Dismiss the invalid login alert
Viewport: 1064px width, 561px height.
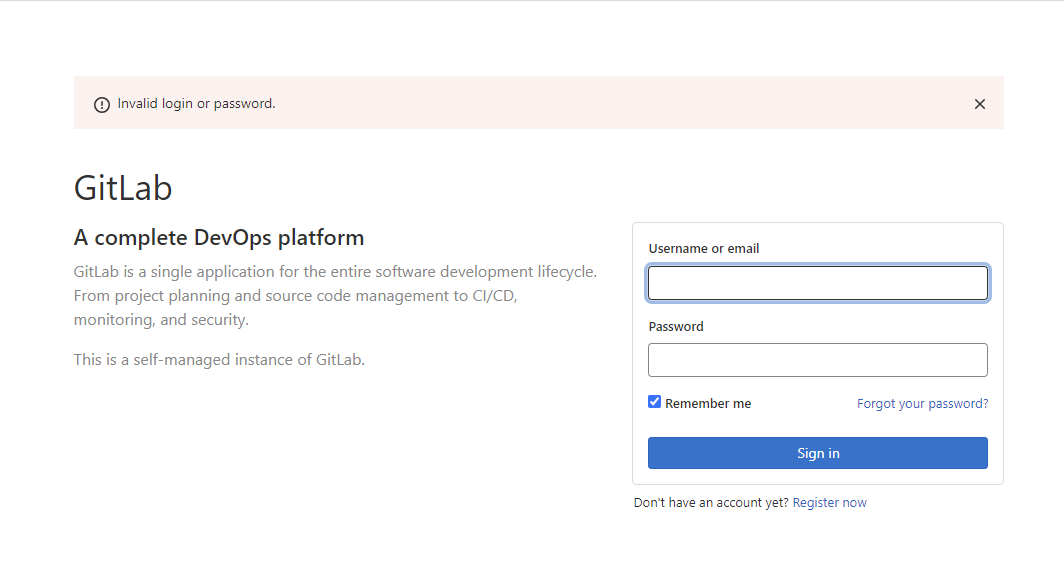[979, 104]
